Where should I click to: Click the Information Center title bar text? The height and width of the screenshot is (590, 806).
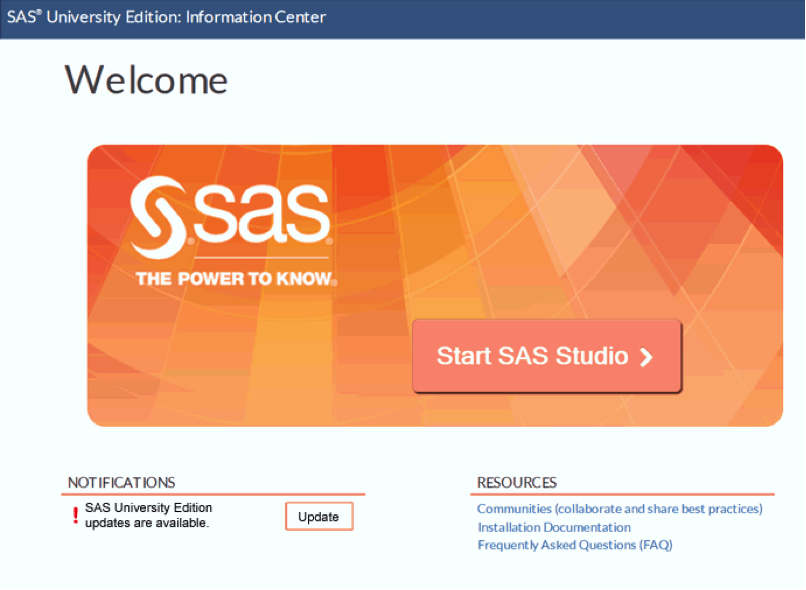pos(166,17)
